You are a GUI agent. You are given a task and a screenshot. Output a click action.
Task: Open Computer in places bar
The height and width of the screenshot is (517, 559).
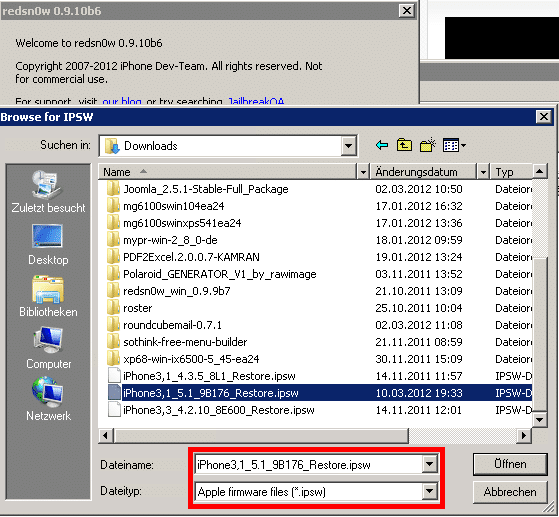48,348
